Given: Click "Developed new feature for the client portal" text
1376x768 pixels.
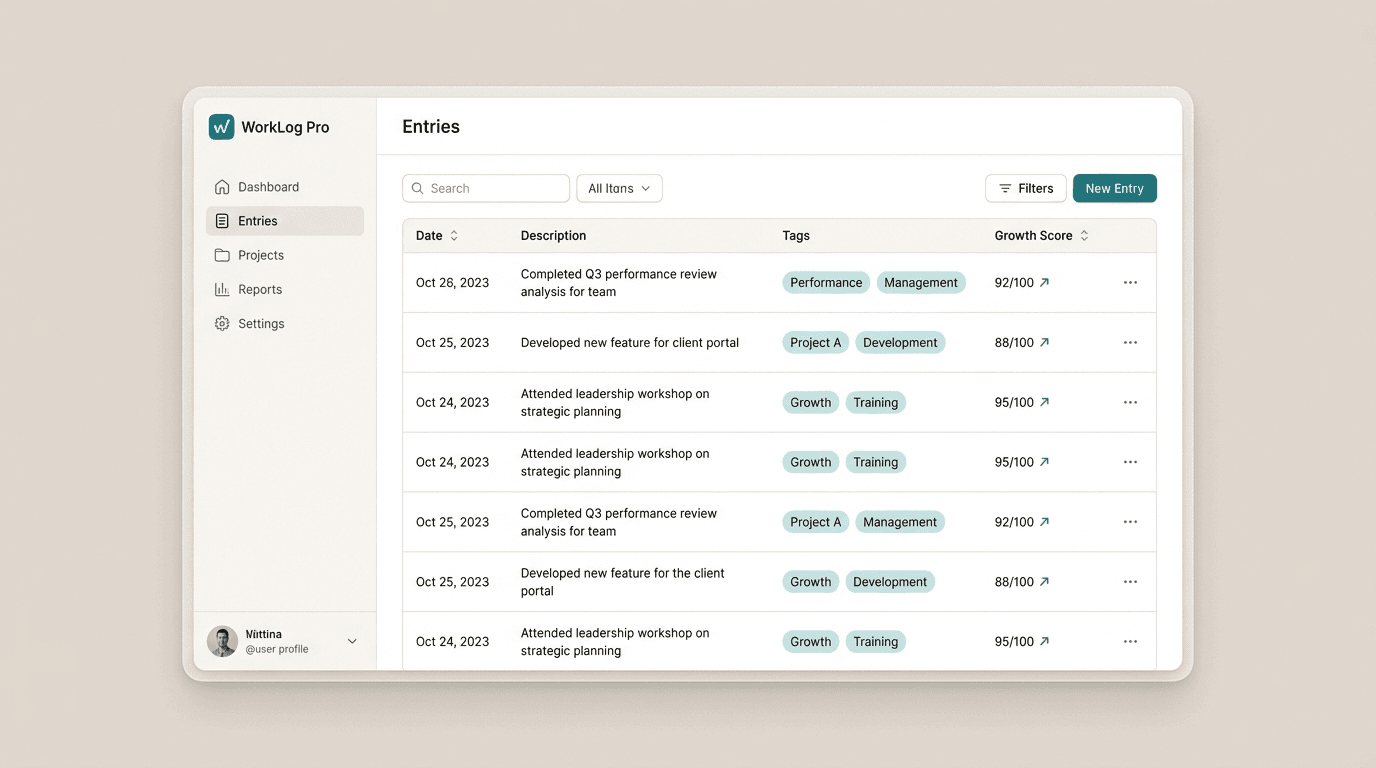Looking at the screenshot, I should click(622, 582).
